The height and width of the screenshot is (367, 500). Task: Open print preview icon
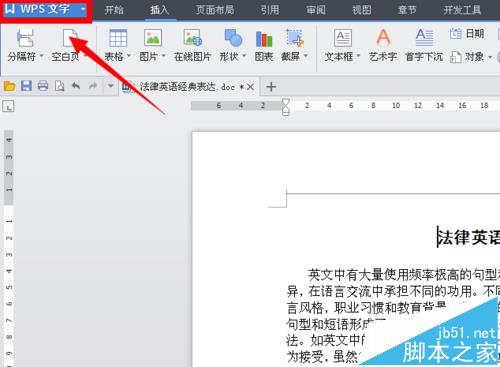(x=59, y=86)
